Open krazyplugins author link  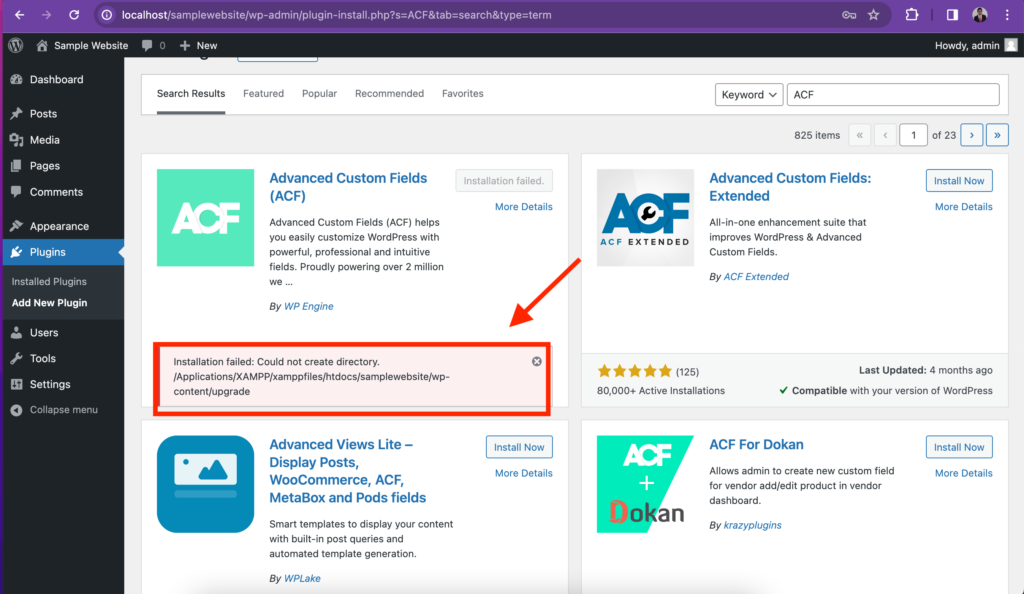(x=752, y=525)
